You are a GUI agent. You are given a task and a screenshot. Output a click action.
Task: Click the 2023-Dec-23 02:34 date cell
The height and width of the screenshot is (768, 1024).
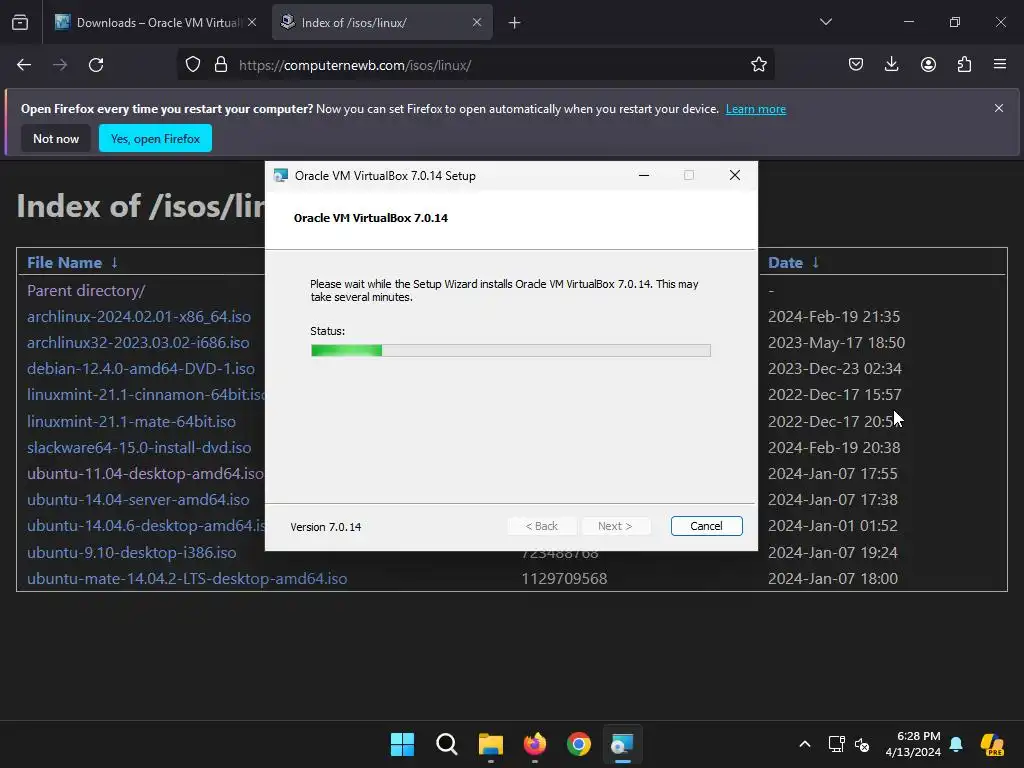835,369
